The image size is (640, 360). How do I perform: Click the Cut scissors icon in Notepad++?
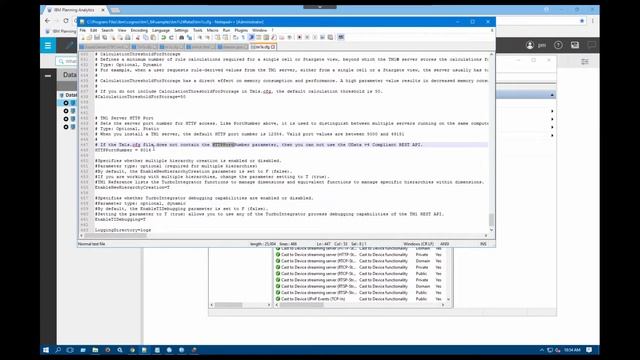[x=138, y=37]
